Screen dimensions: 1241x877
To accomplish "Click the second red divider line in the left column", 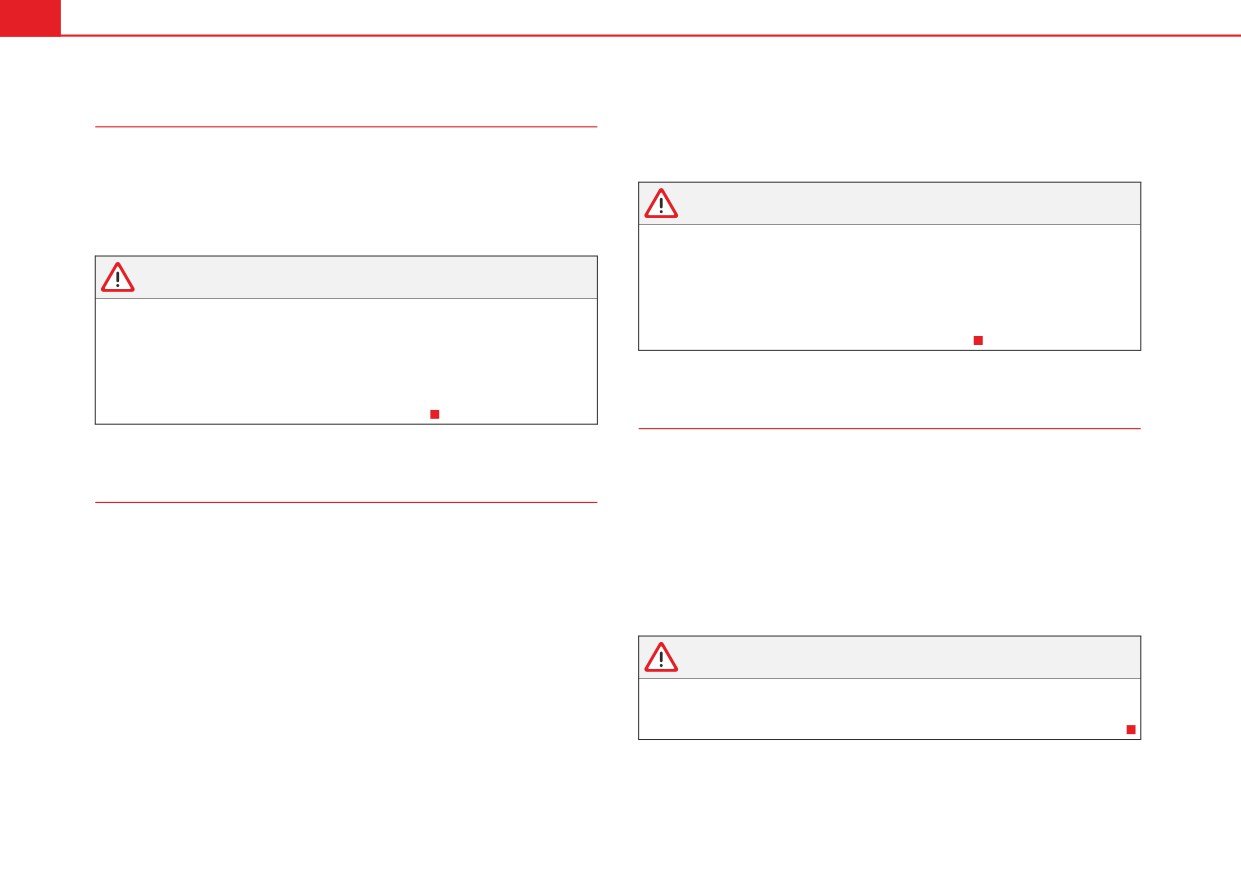I will pos(346,502).
